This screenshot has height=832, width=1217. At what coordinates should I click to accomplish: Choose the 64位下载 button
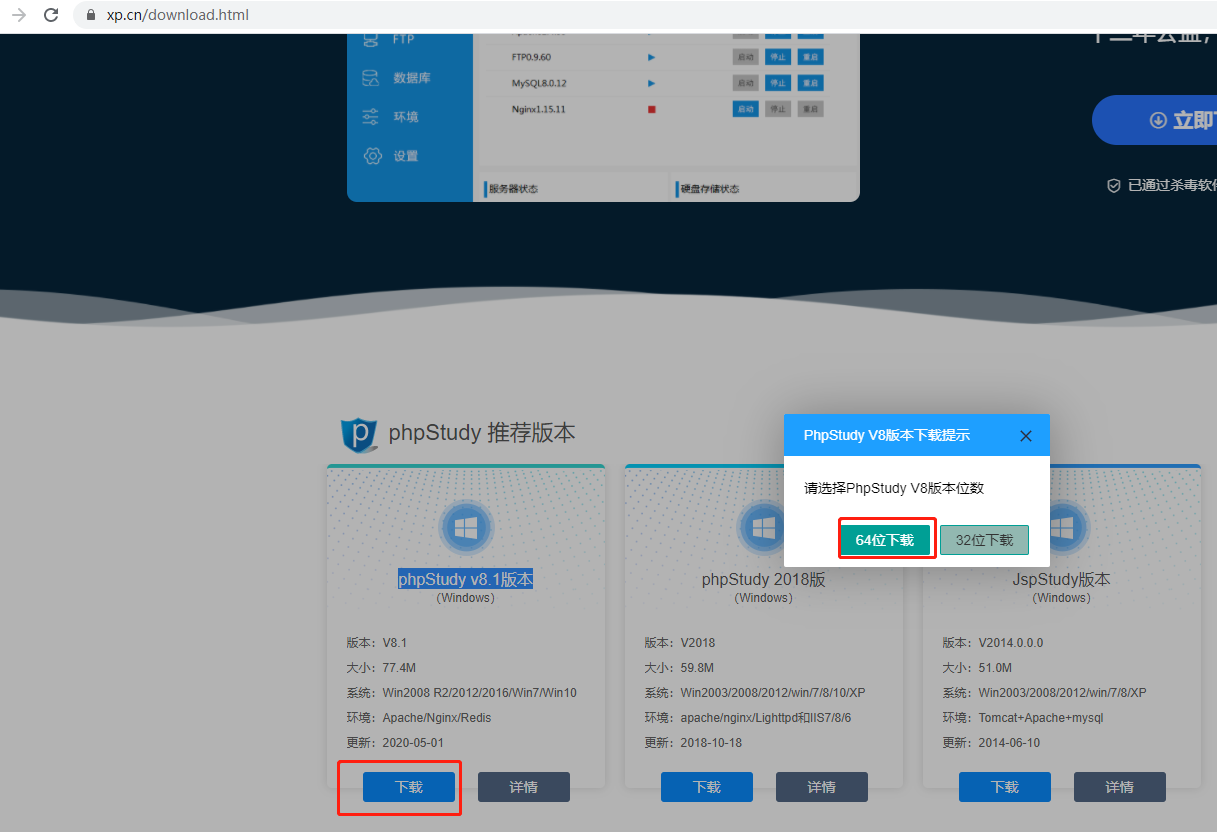click(x=885, y=540)
